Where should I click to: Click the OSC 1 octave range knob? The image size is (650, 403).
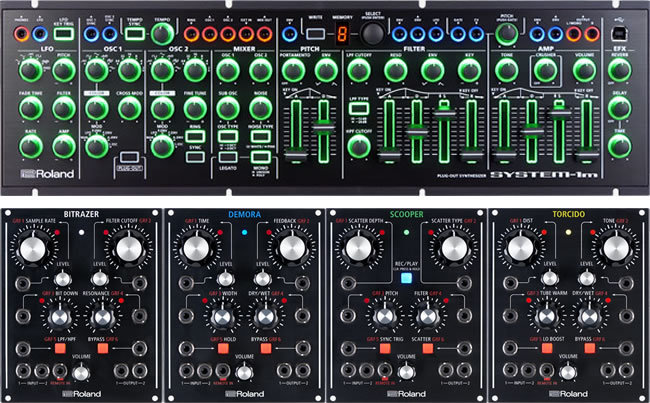[x=129, y=70]
